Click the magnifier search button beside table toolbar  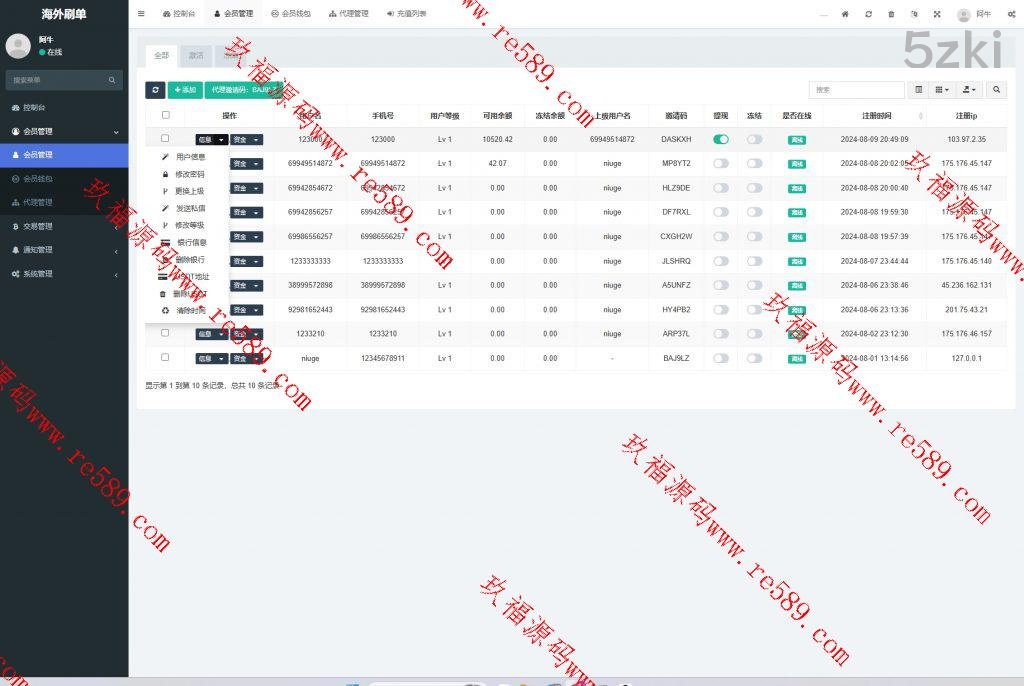(x=996, y=90)
